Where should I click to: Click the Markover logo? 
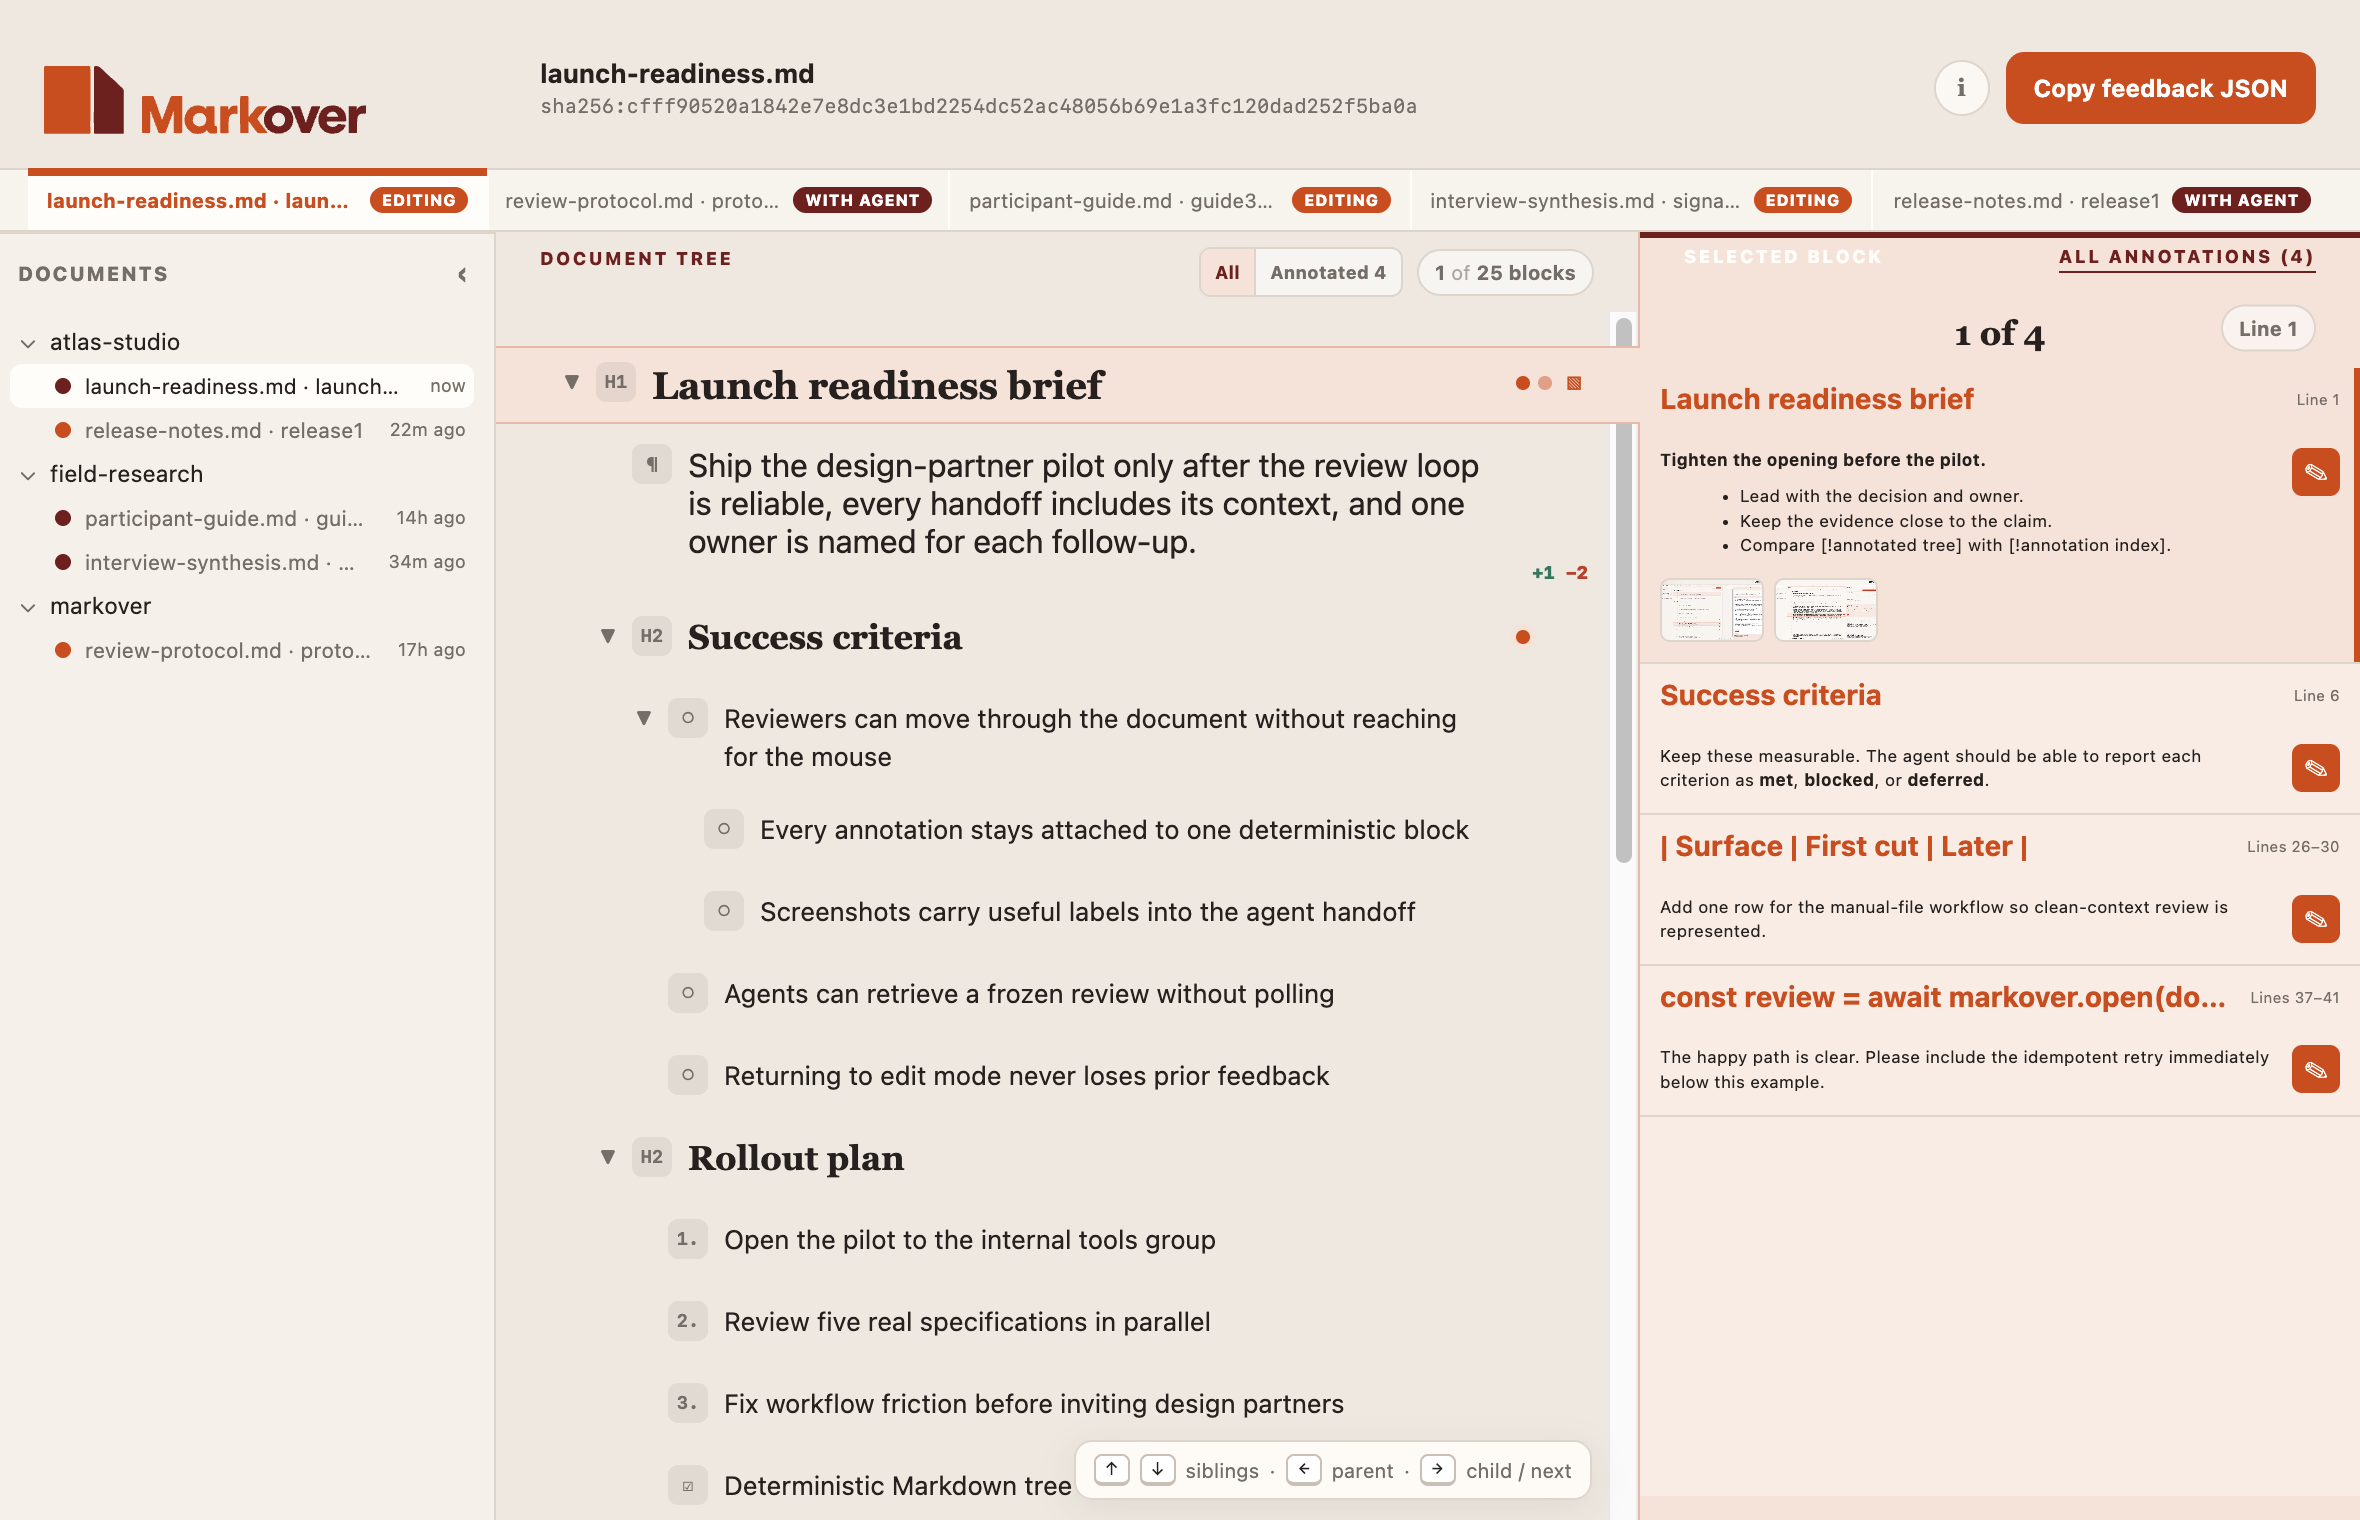205,100
